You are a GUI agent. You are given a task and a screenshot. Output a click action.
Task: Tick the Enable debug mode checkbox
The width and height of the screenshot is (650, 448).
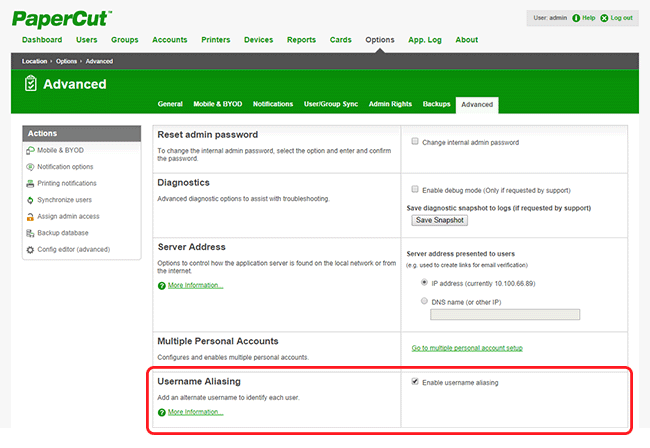coord(415,189)
